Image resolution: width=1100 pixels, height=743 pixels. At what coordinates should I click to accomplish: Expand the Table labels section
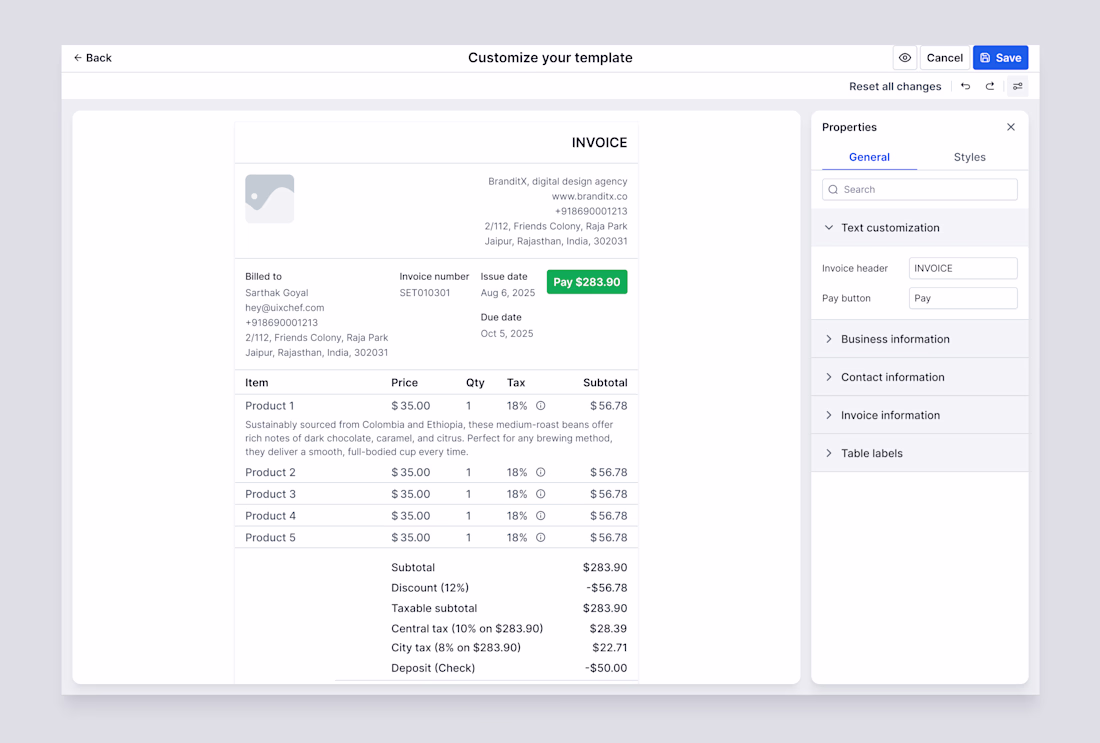(x=920, y=453)
